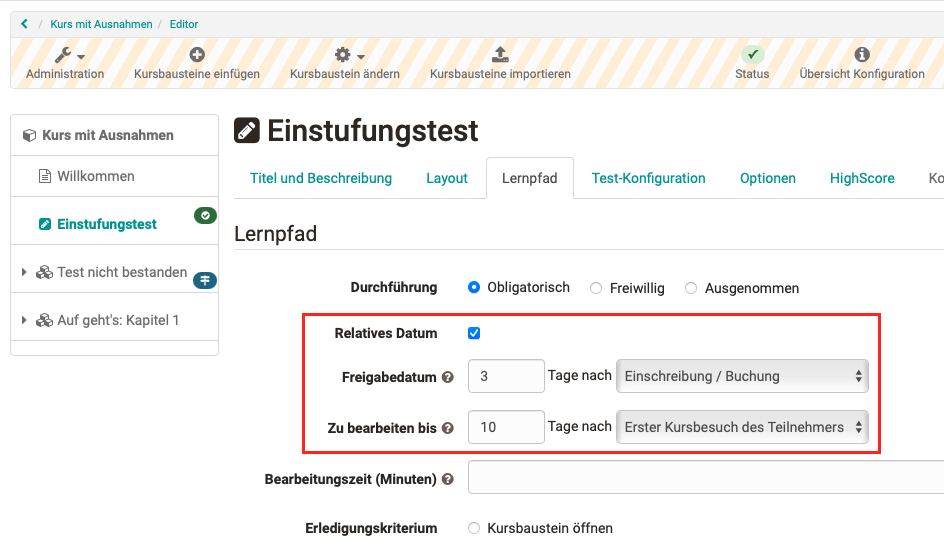The width and height of the screenshot is (944, 545).
Task: Expand the Test nicht bestanden node
Action: (x=24, y=272)
